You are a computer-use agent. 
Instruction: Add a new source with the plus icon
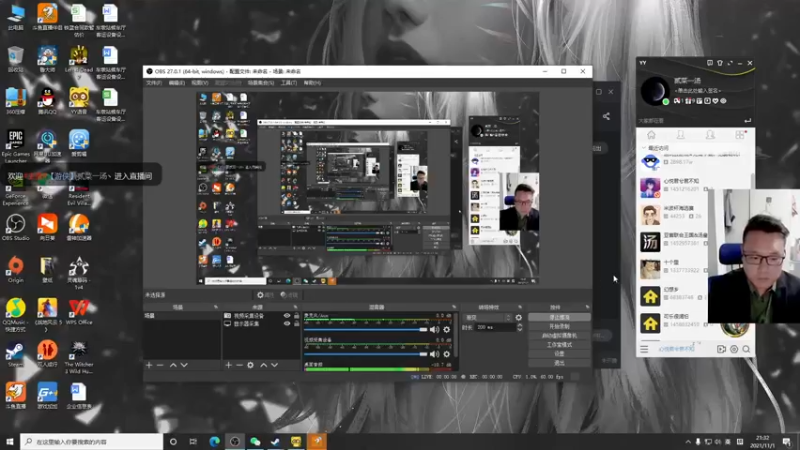(229, 365)
